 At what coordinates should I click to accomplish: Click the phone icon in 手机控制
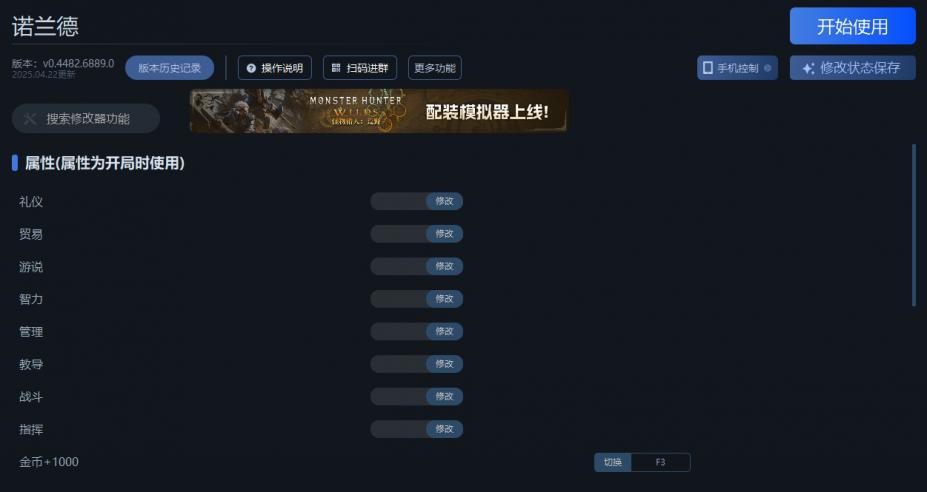(x=707, y=68)
